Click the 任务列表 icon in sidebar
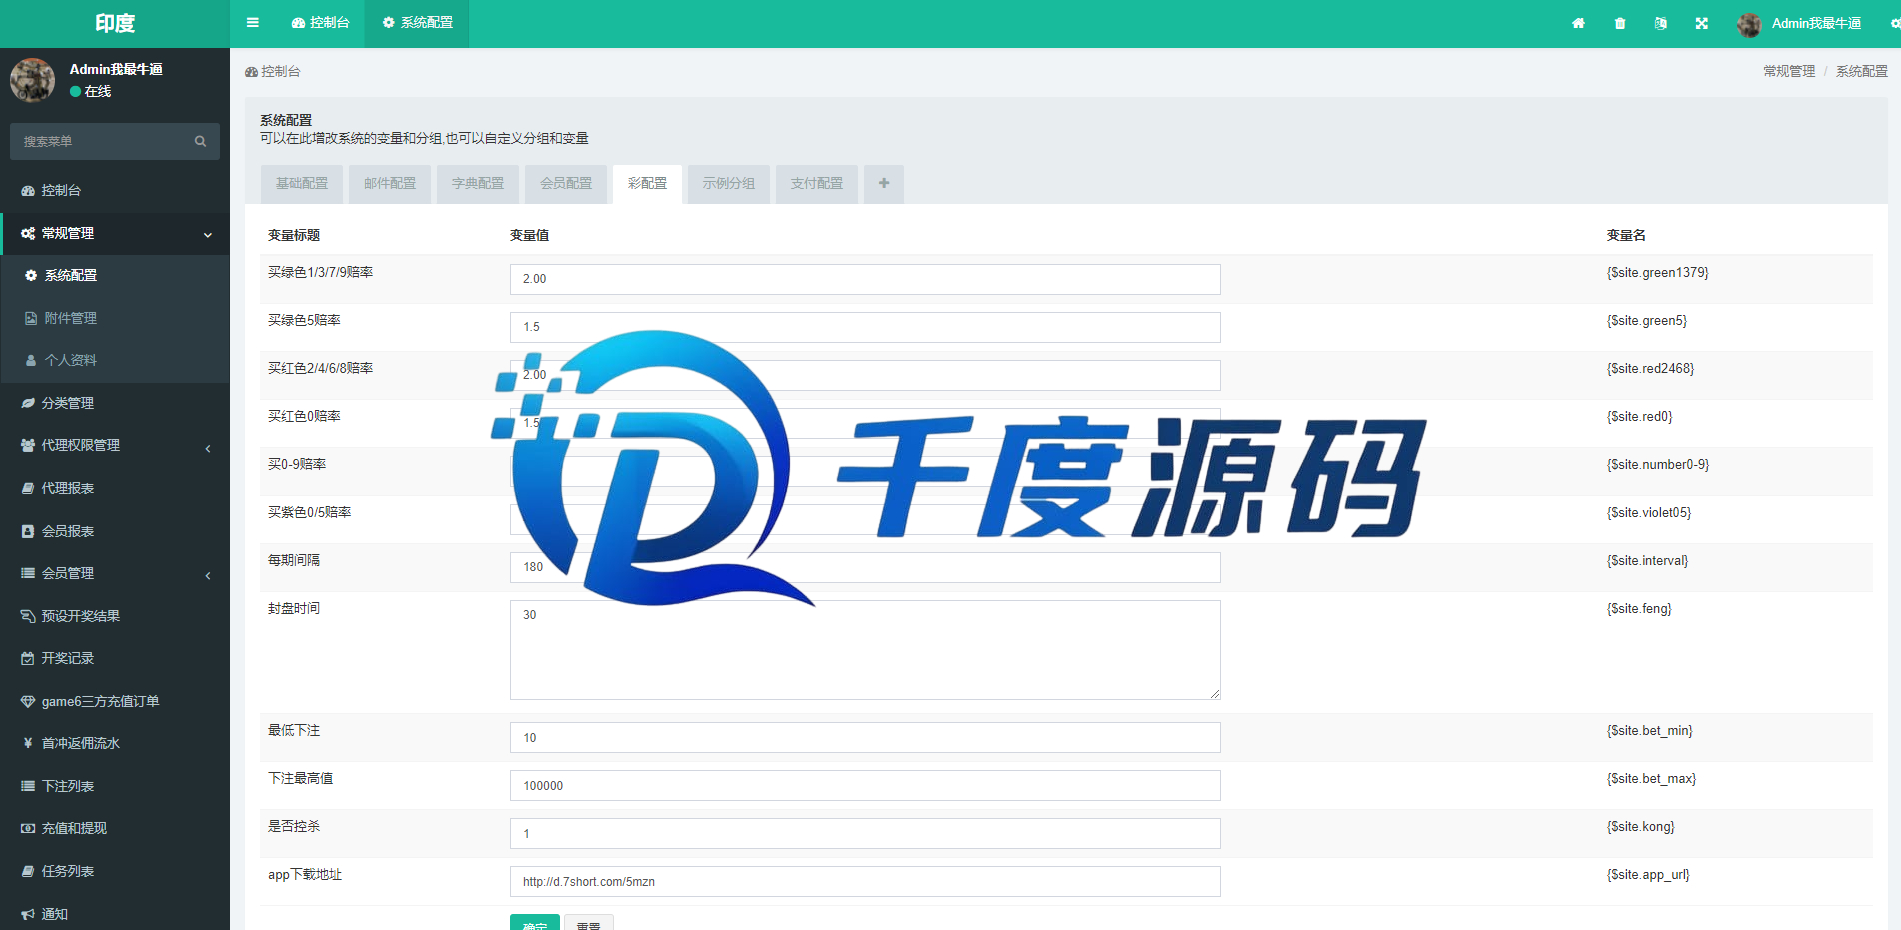This screenshot has width=1901, height=930. click(28, 871)
